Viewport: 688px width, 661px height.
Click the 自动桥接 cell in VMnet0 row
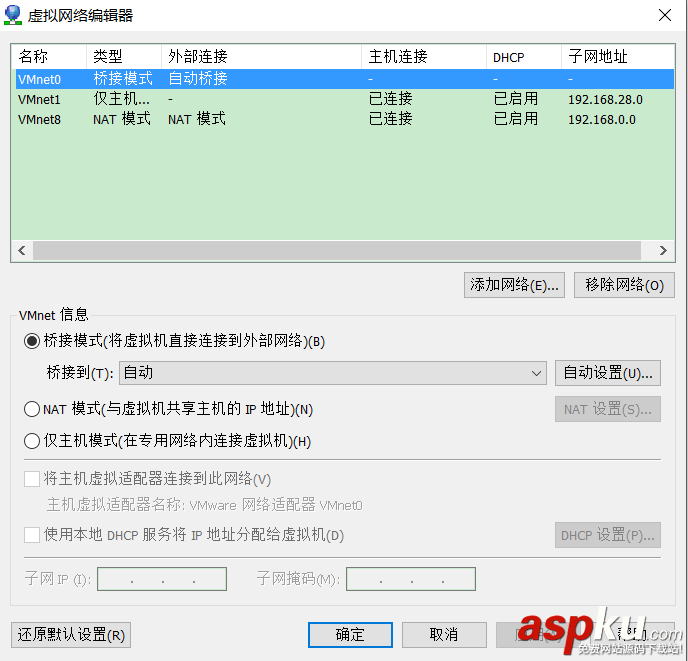click(198, 79)
